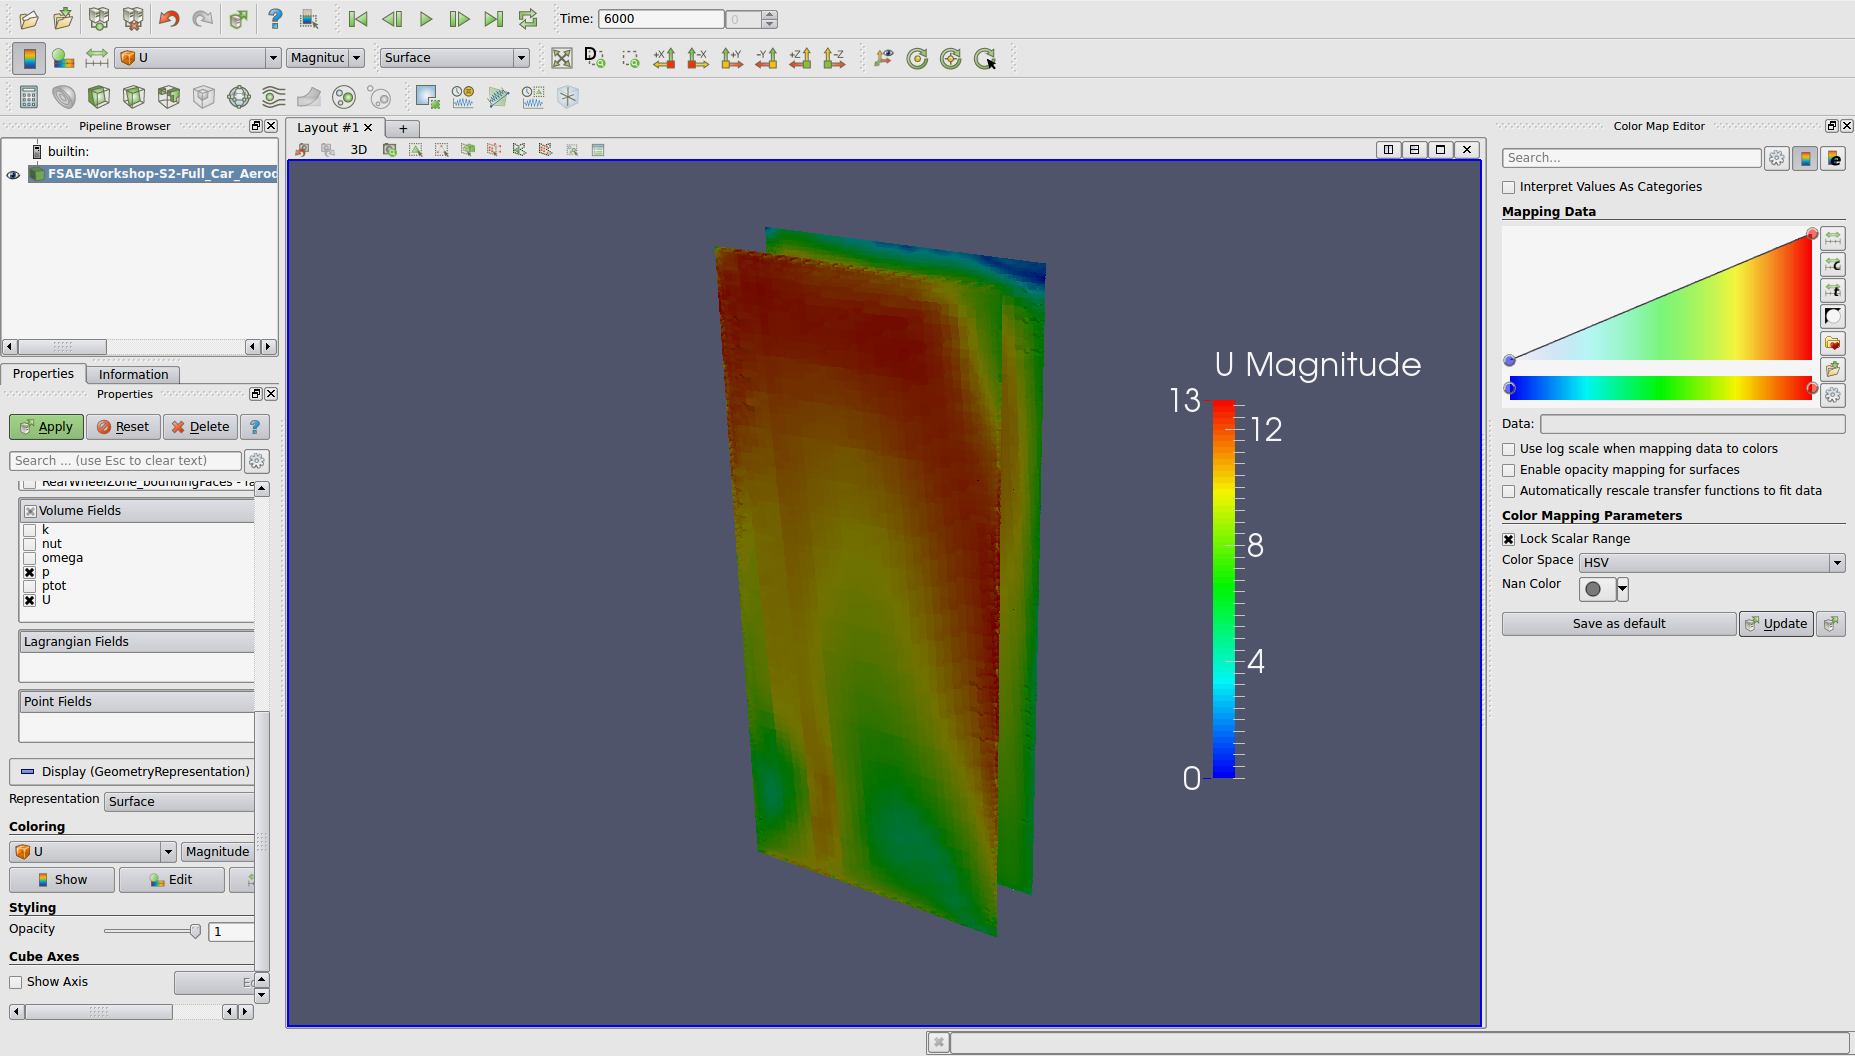Toggle the Lock Scalar Range checkbox
Viewport: 1855px width, 1056px height.
tap(1509, 539)
